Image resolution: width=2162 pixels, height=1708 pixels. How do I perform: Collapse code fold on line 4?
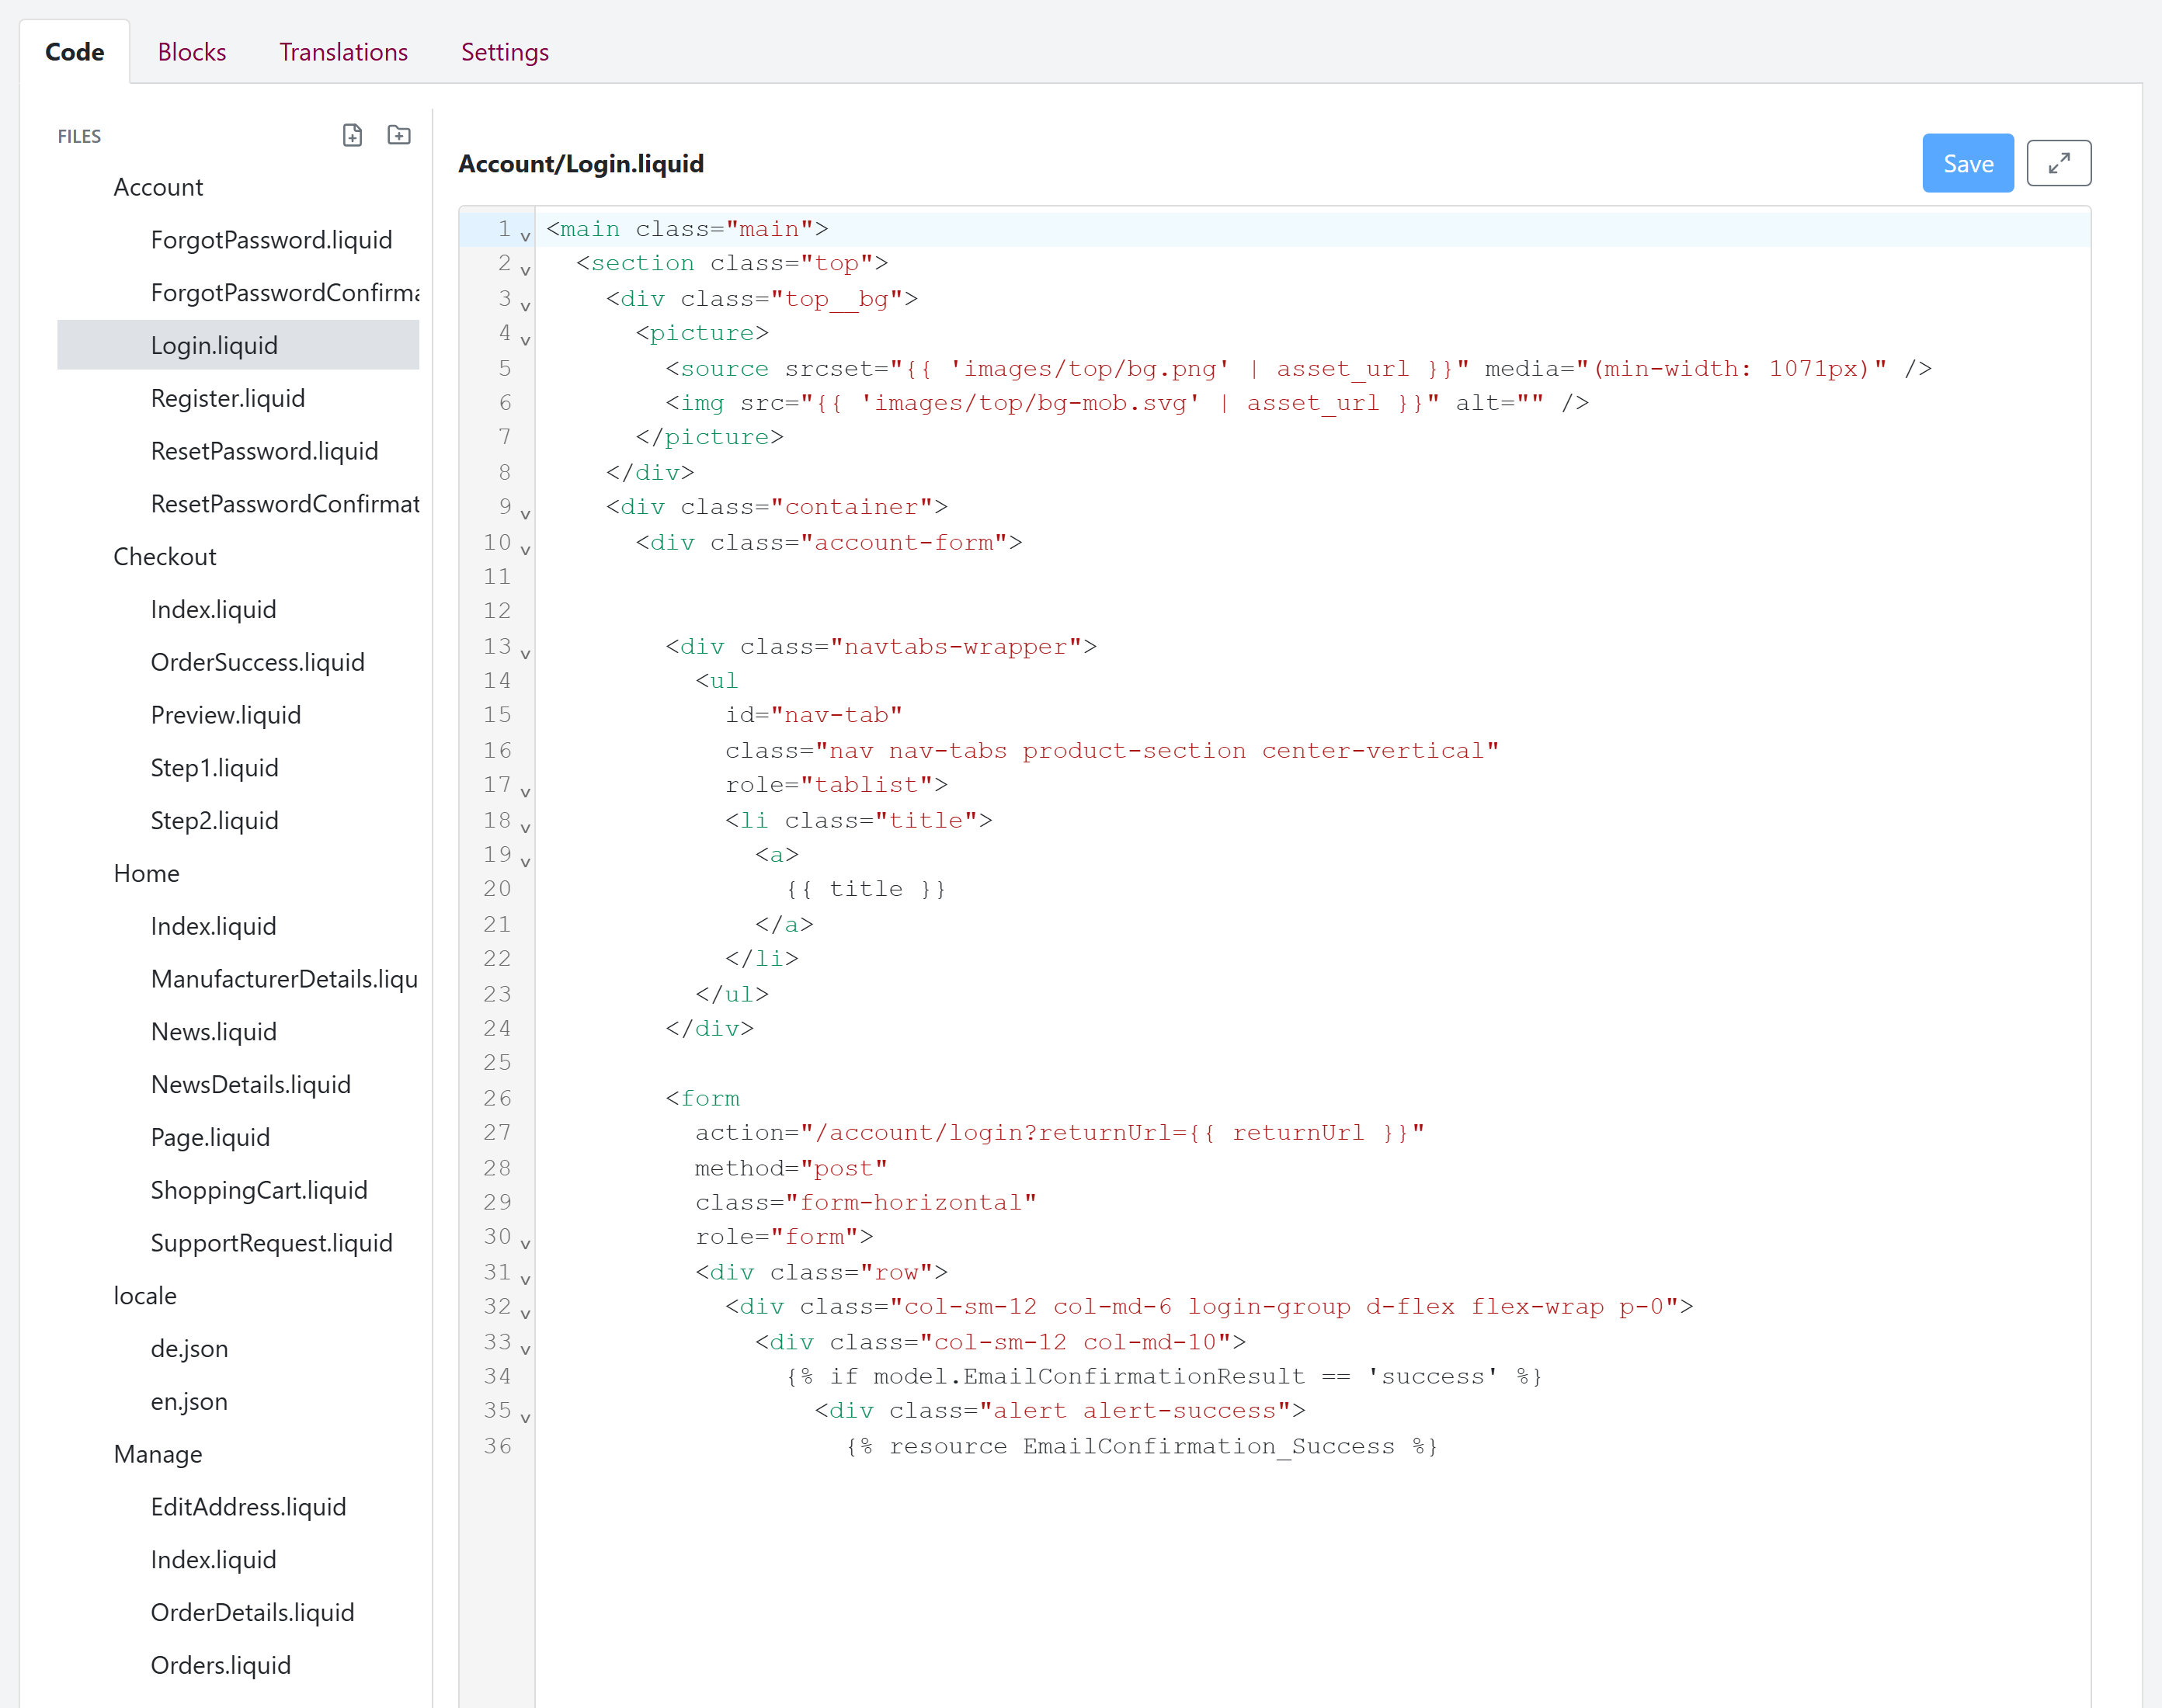(525, 341)
